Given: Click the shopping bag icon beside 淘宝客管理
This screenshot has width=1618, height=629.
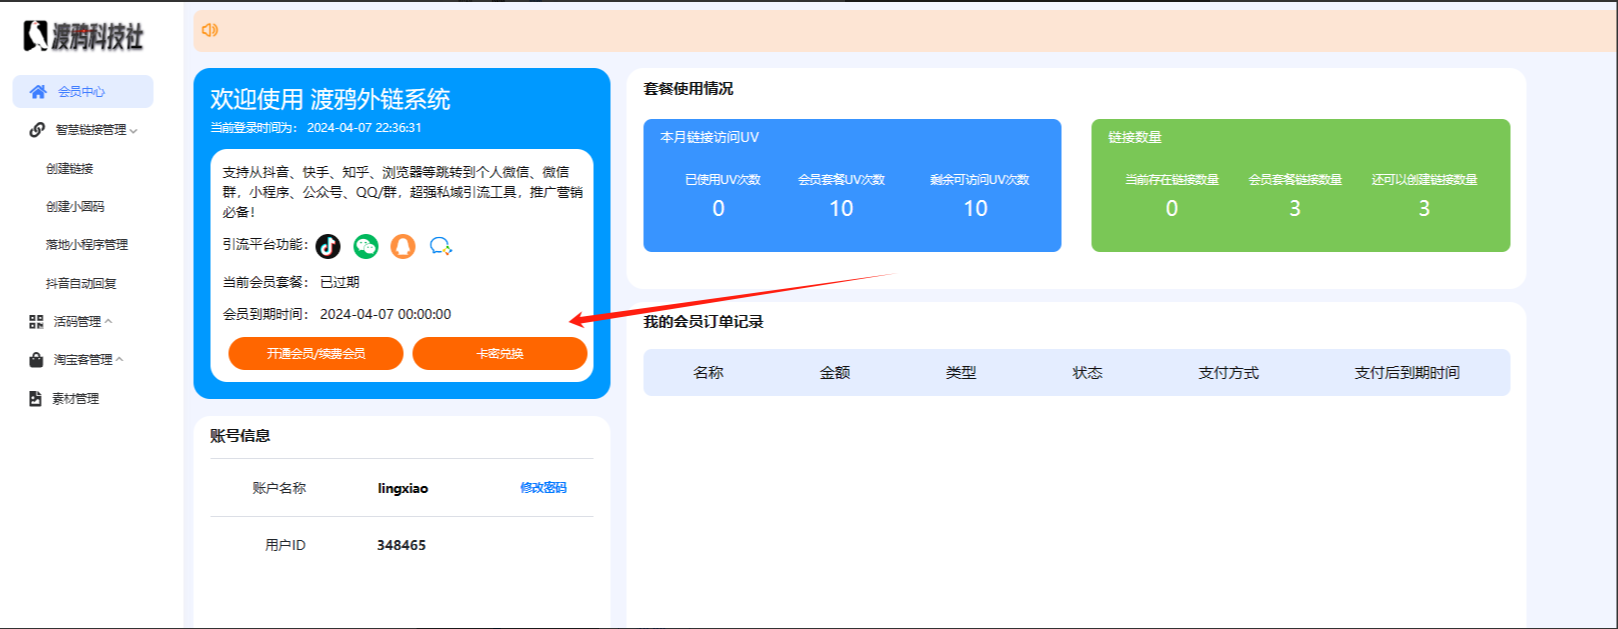Looking at the screenshot, I should pos(36,360).
